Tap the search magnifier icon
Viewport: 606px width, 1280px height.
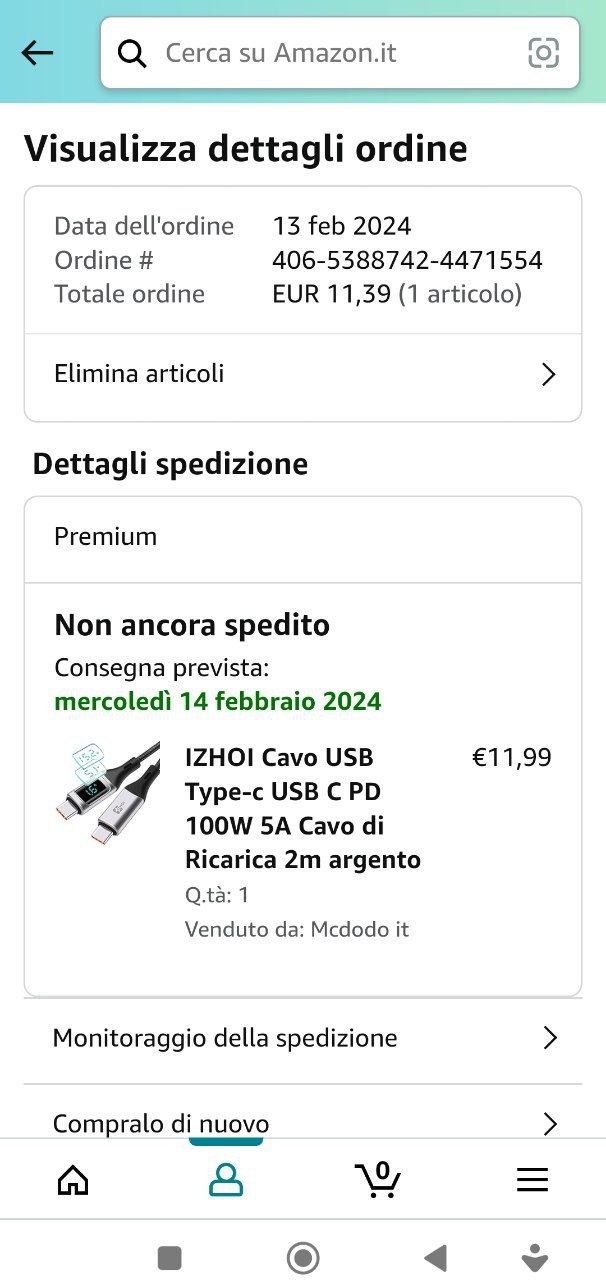coord(132,53)
